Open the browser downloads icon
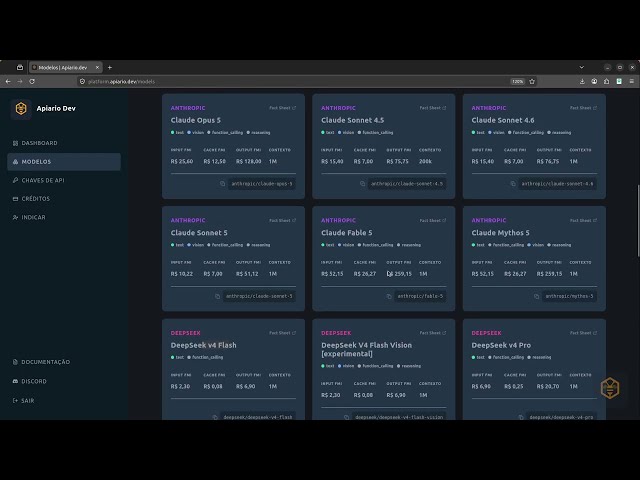The image size is (640, 480). pos(582,82)
